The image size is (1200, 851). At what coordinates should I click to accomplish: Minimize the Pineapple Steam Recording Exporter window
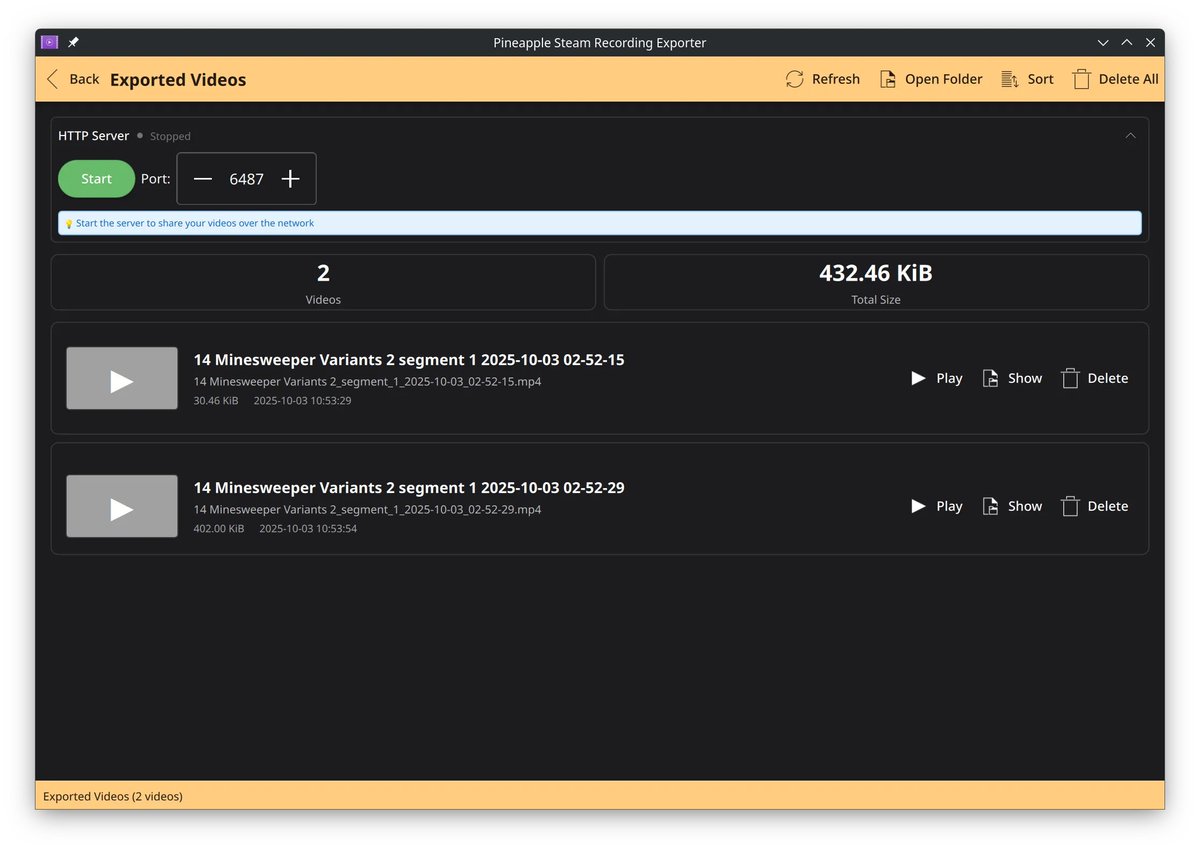(x=1103, y=42)
